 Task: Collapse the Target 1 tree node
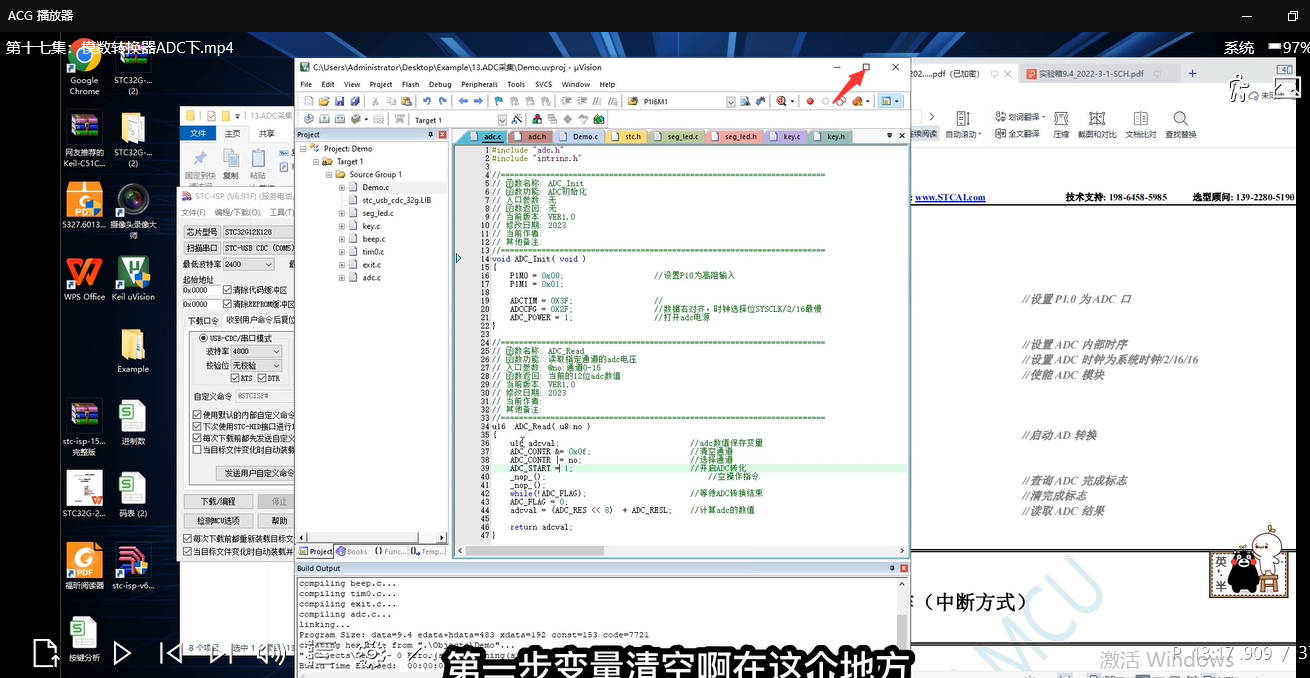coord(315,161)
